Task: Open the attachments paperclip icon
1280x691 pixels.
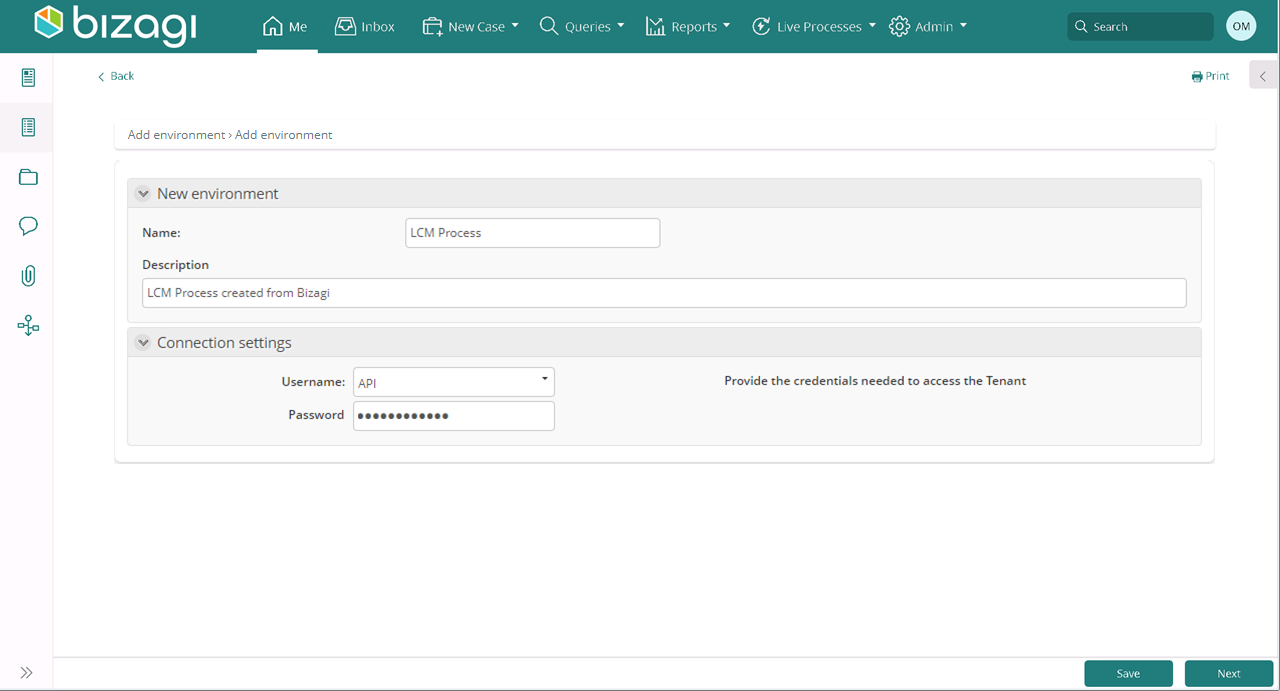Action: 28,276
